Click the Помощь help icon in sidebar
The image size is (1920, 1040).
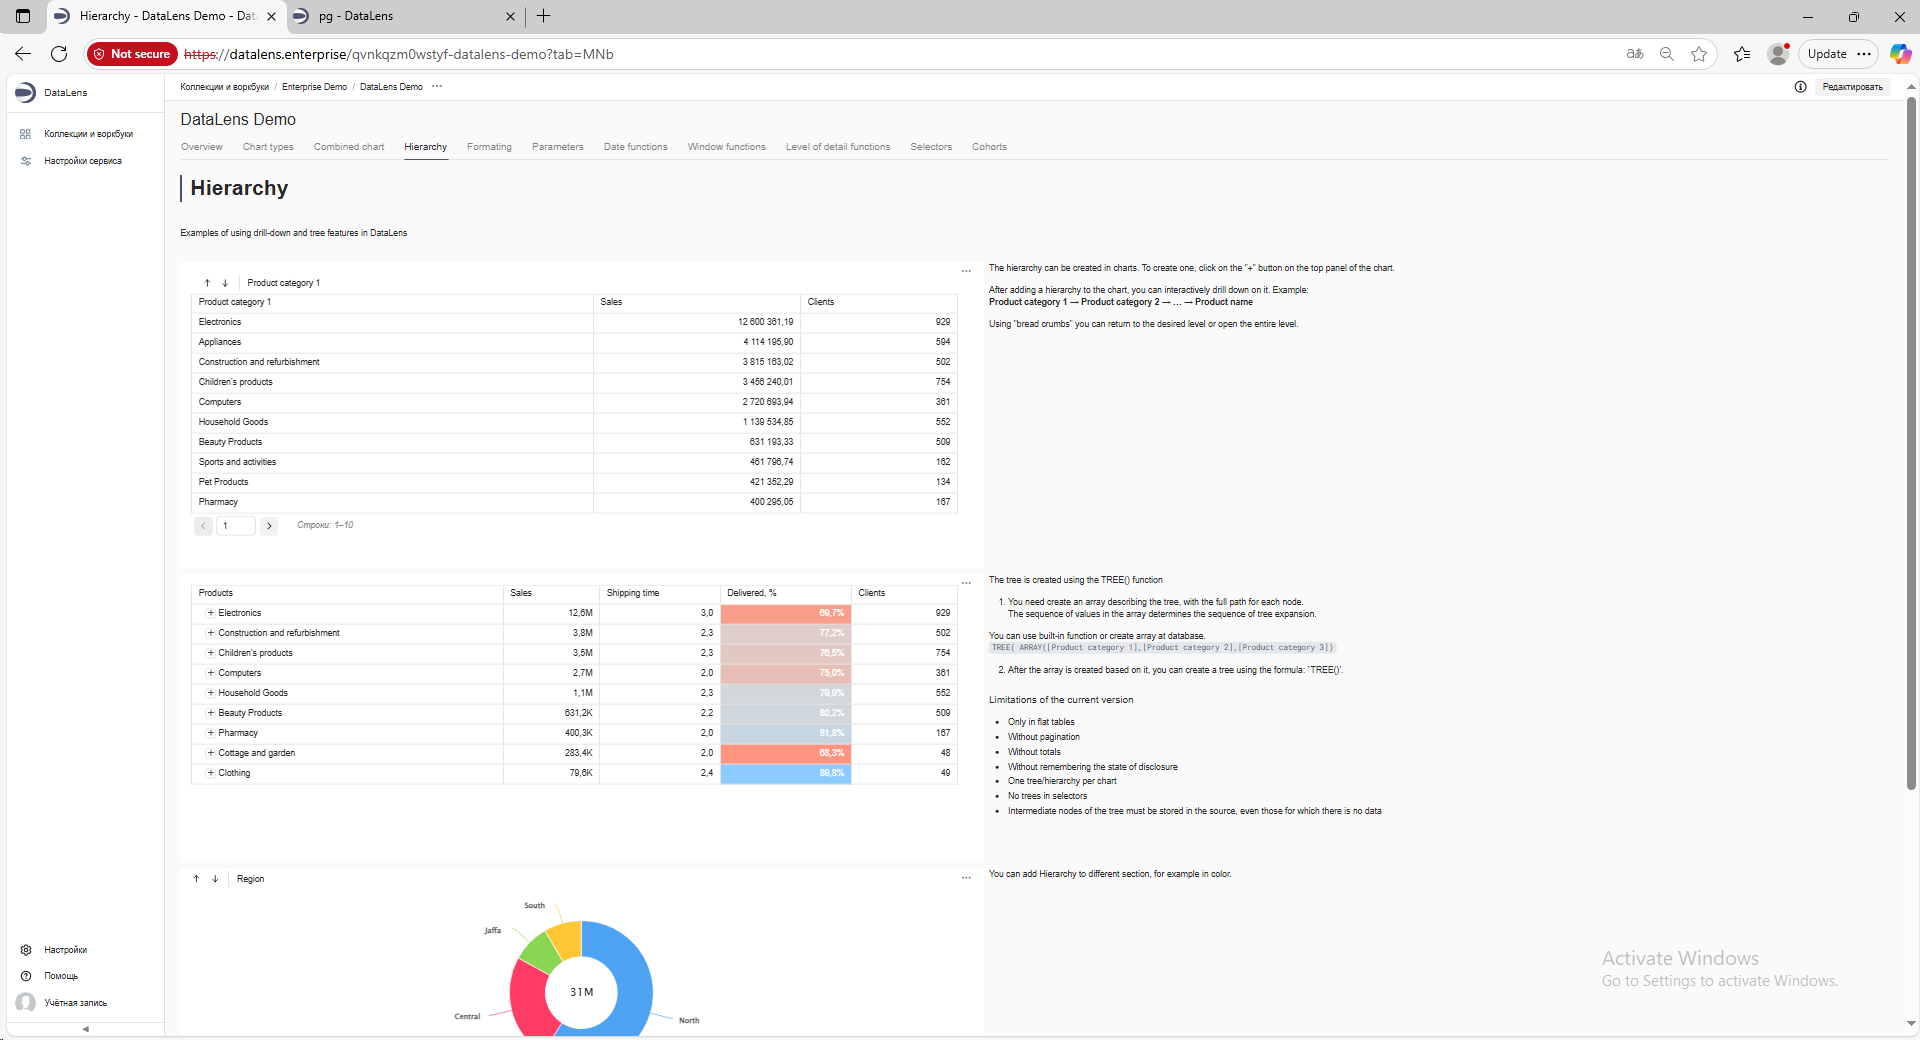point(26,976)
